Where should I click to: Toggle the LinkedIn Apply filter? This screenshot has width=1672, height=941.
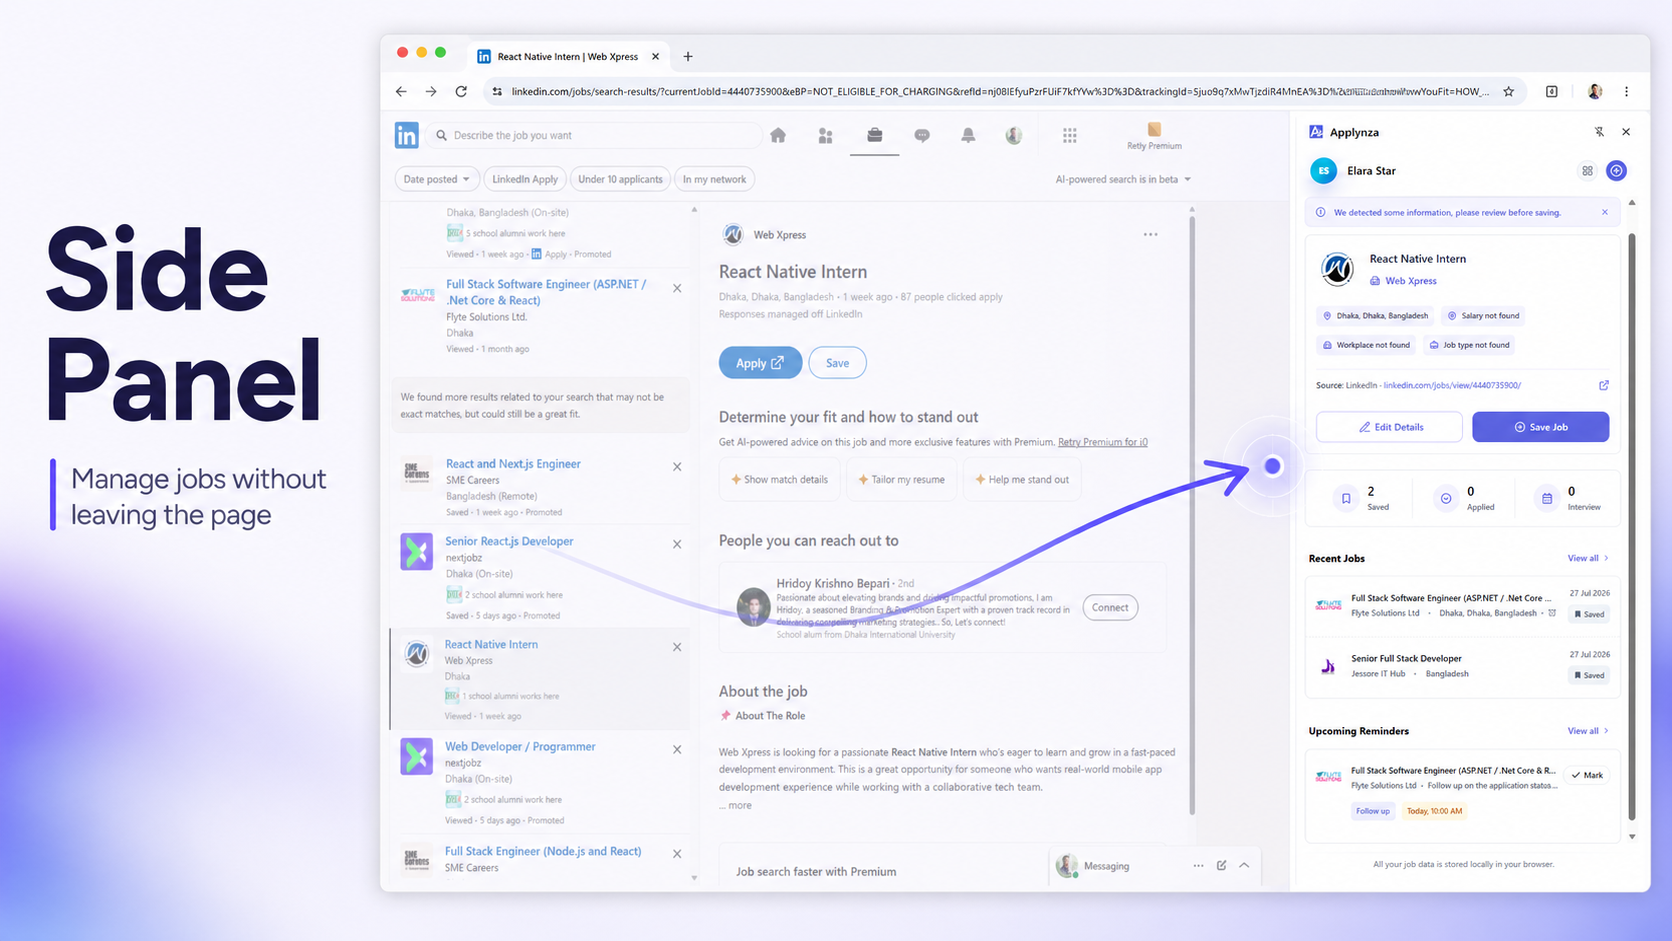[x=525, y=179]
